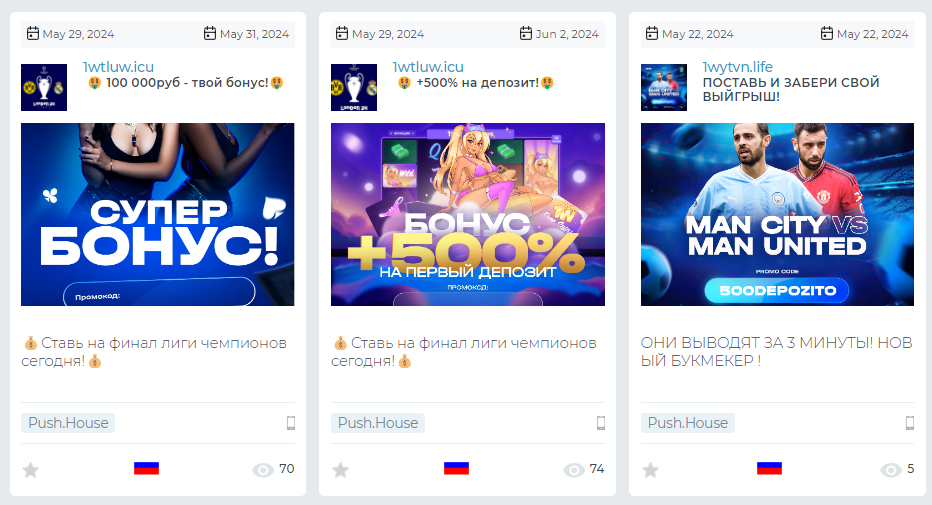Click the Russia flag on the first card
This screenshot has width=932, height=505.
pyautogui.click(x=146, y=468)
